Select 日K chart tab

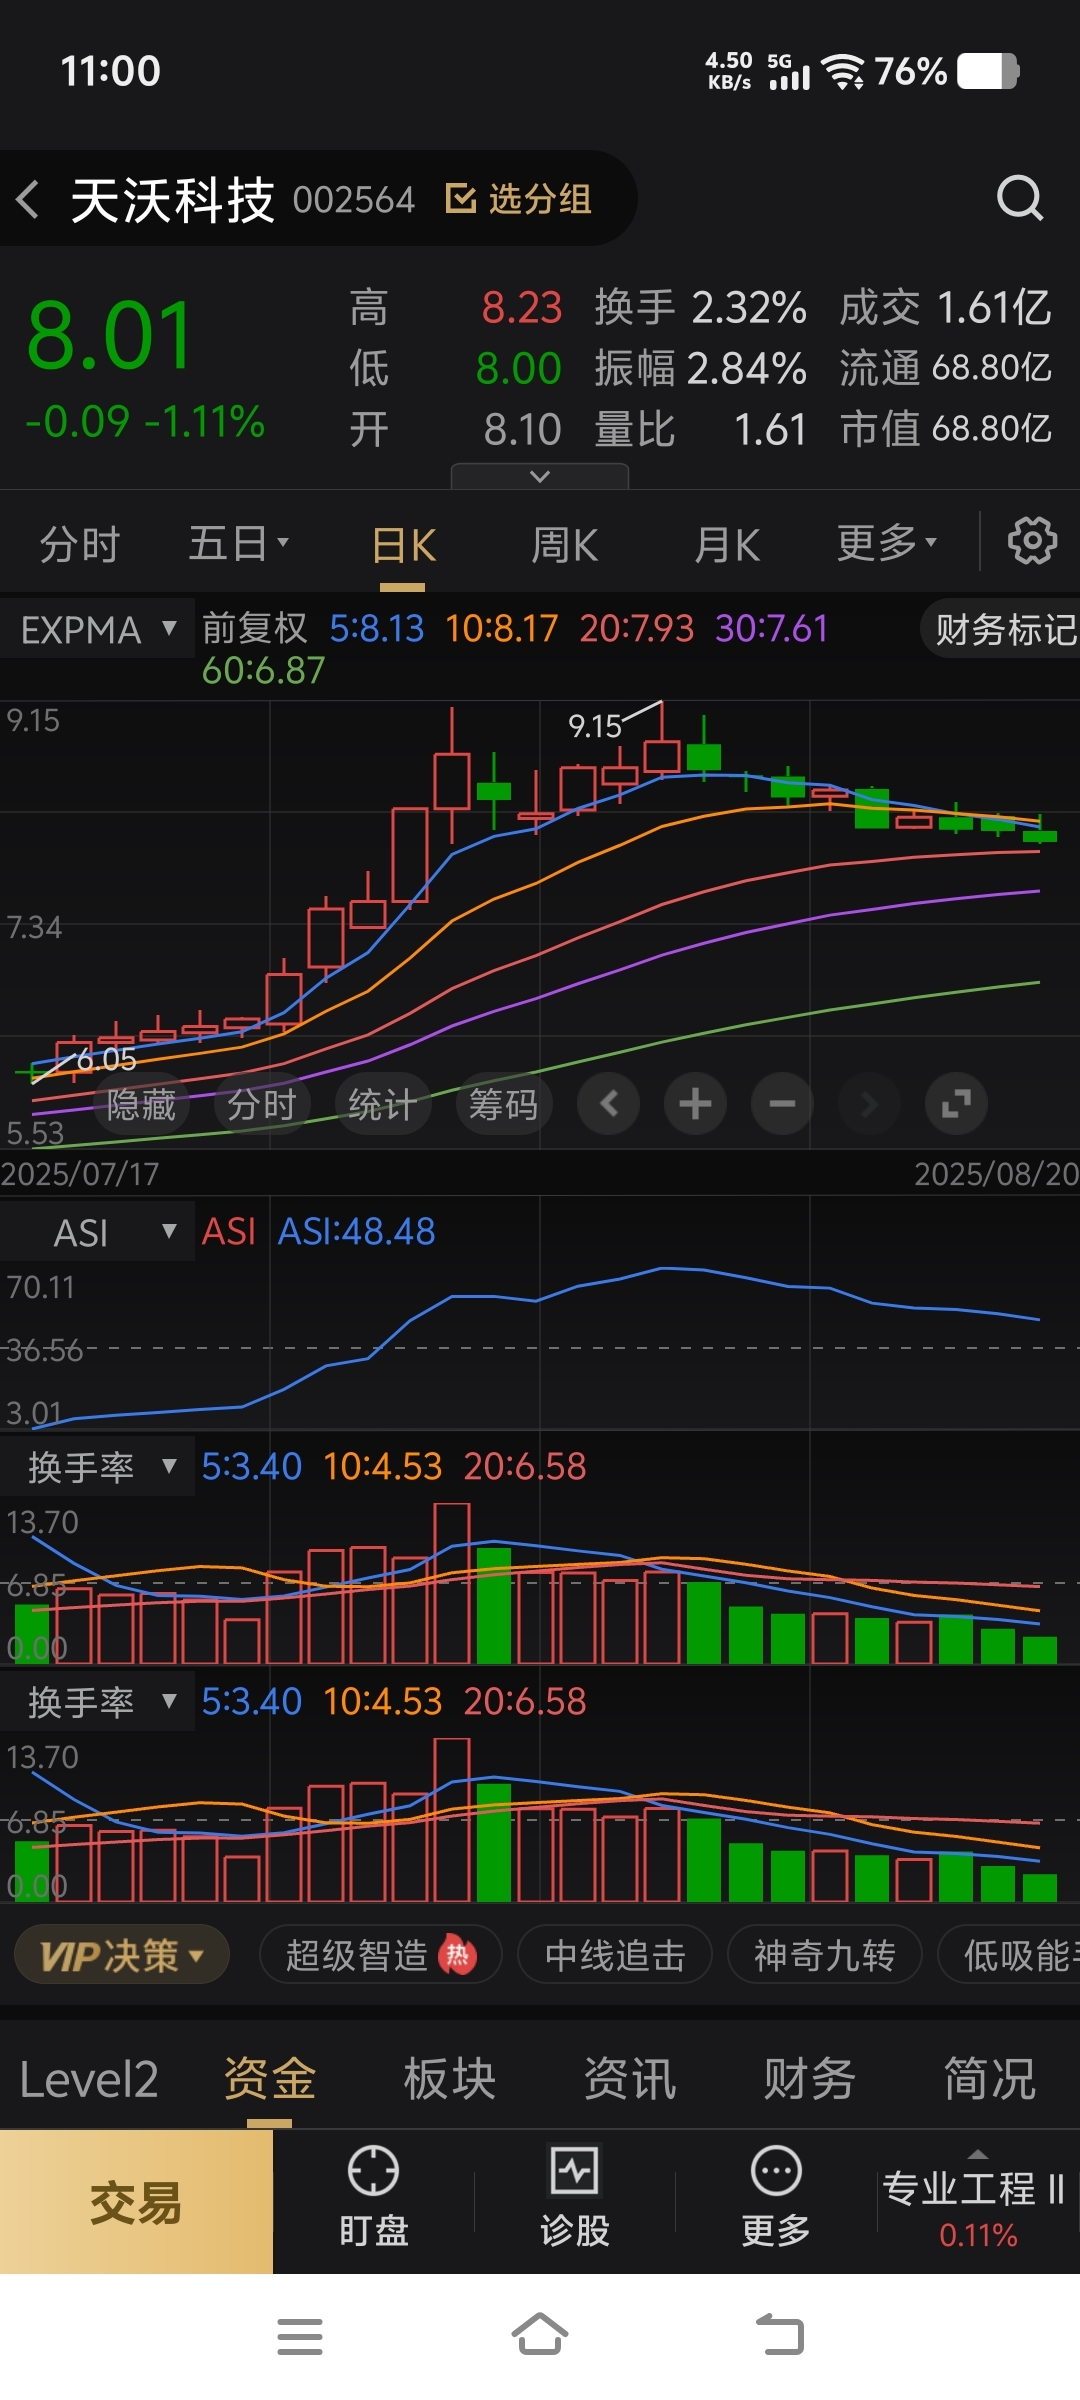point(404,546)
